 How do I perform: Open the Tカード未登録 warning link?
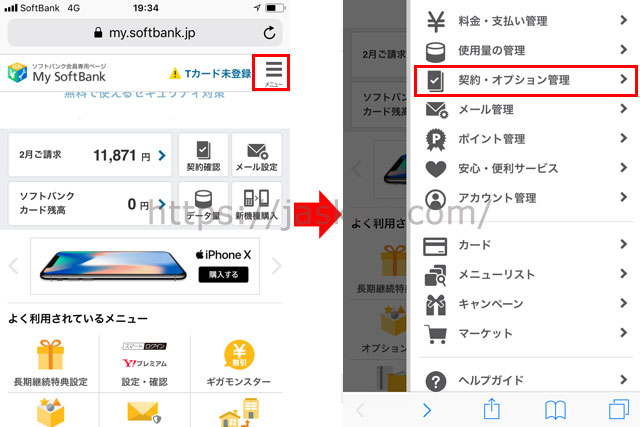point(211,73)
